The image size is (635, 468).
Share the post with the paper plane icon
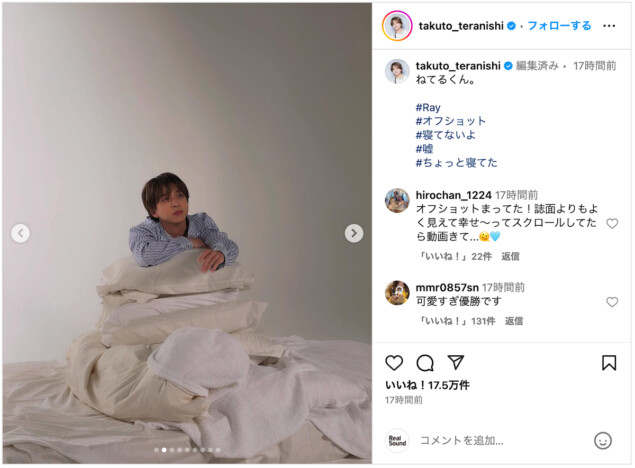click(x=456, y=362)
